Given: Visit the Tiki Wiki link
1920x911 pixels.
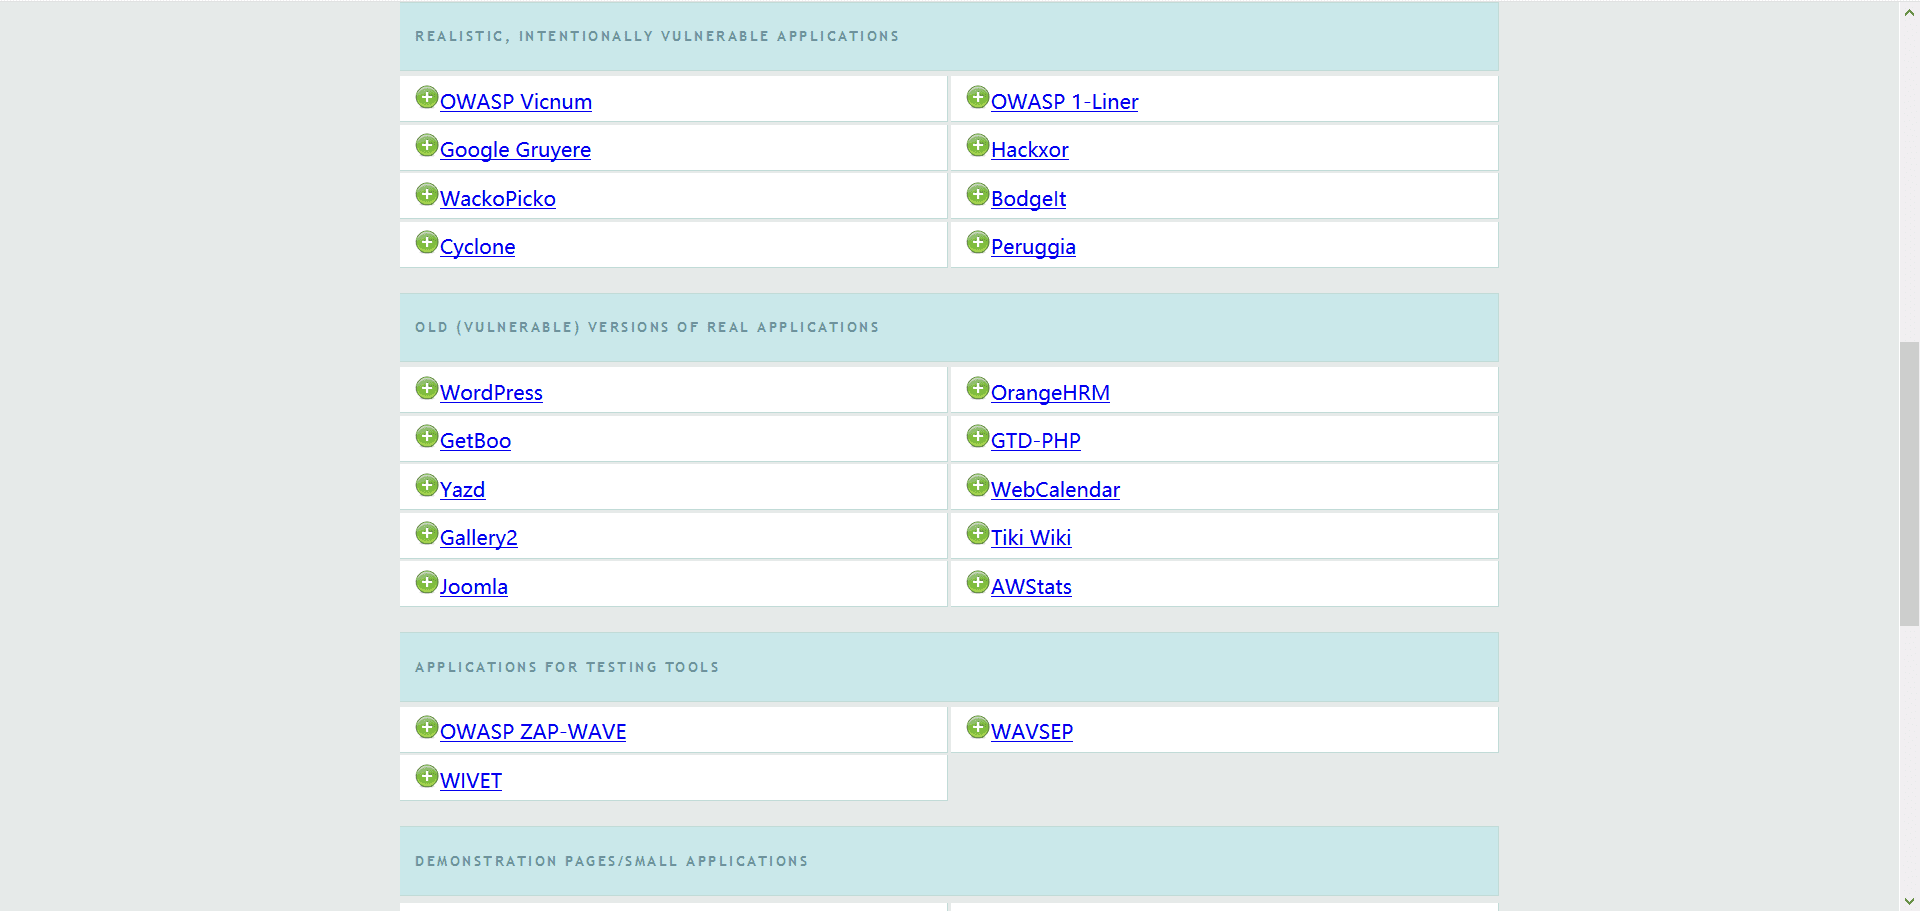Looking at the screenshot, I should [1031, 538].
